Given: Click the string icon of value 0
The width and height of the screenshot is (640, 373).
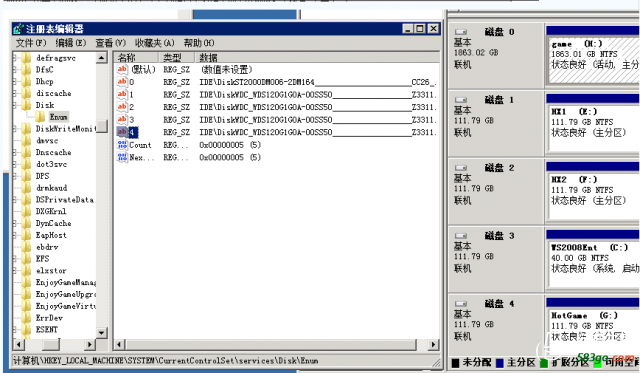Looking at the screenshot, I should pyautogui.click(x=122, y=82).
